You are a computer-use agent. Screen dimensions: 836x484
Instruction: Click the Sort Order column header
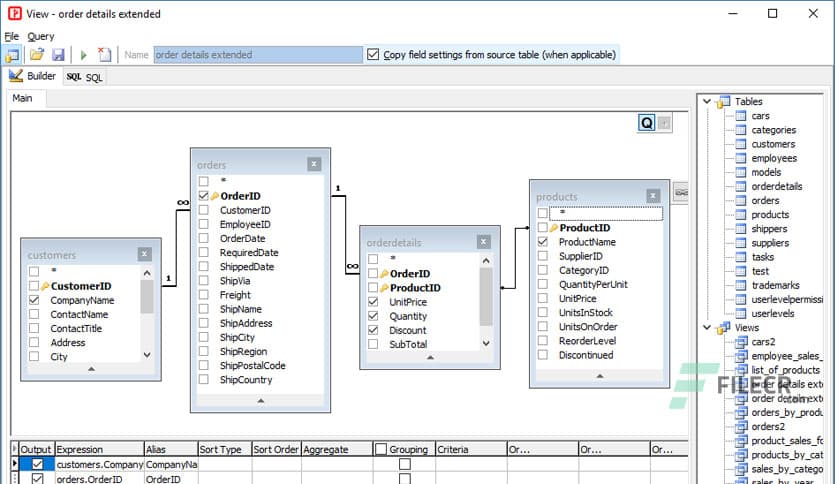pyautogui.click(x=276, y=449)
